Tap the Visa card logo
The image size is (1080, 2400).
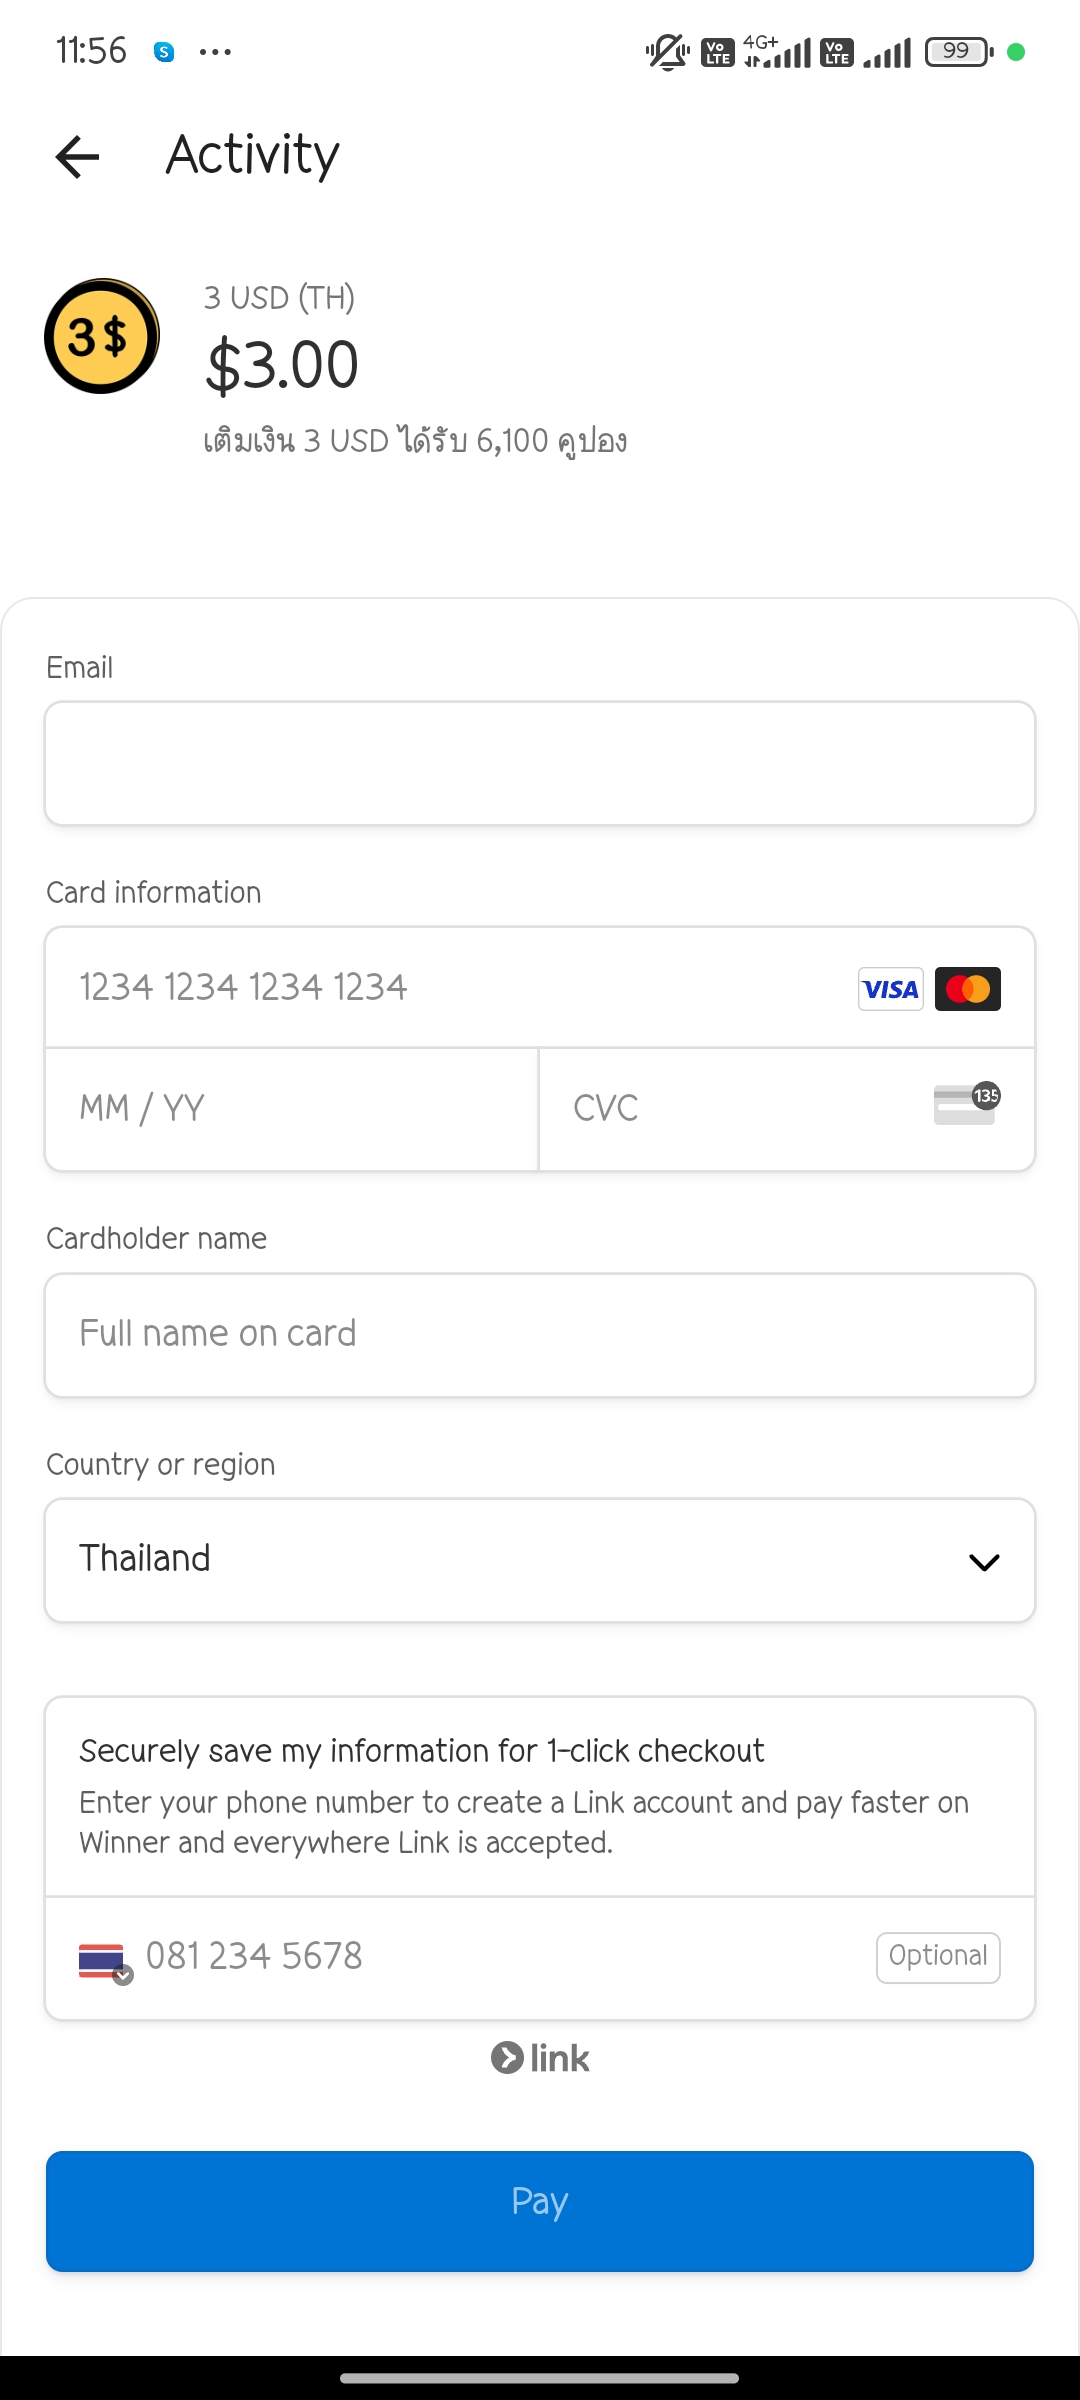[890, 989]
